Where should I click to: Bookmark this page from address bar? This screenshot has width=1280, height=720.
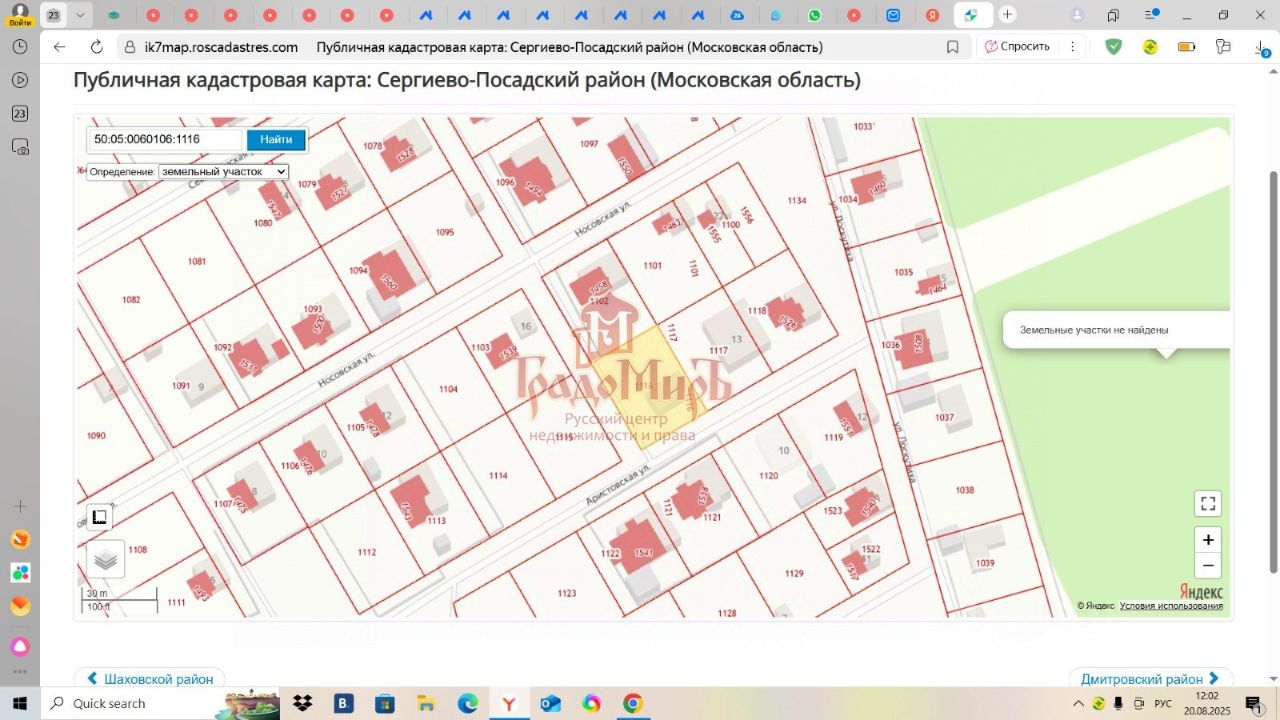(x=952, y=47)
